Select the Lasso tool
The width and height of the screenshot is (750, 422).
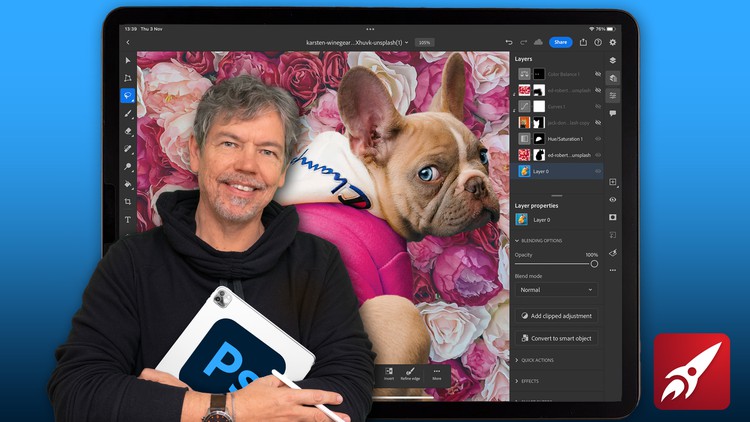pyautogui.click(x=128, y=96)
